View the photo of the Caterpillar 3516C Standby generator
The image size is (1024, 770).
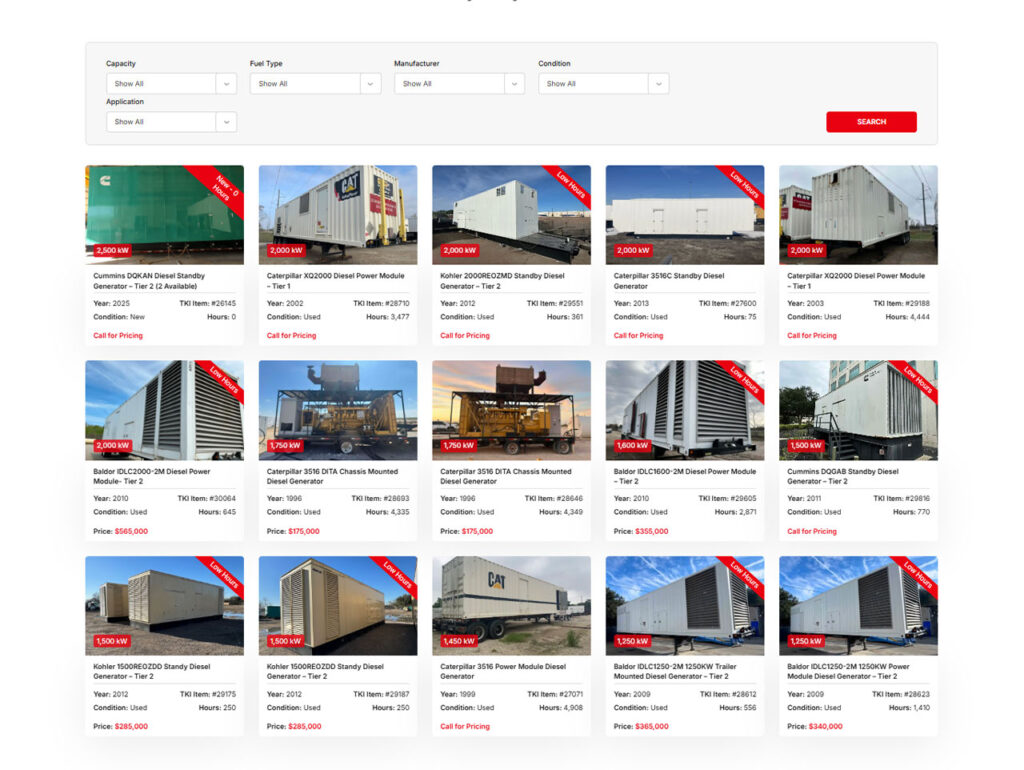pos(684,213)
